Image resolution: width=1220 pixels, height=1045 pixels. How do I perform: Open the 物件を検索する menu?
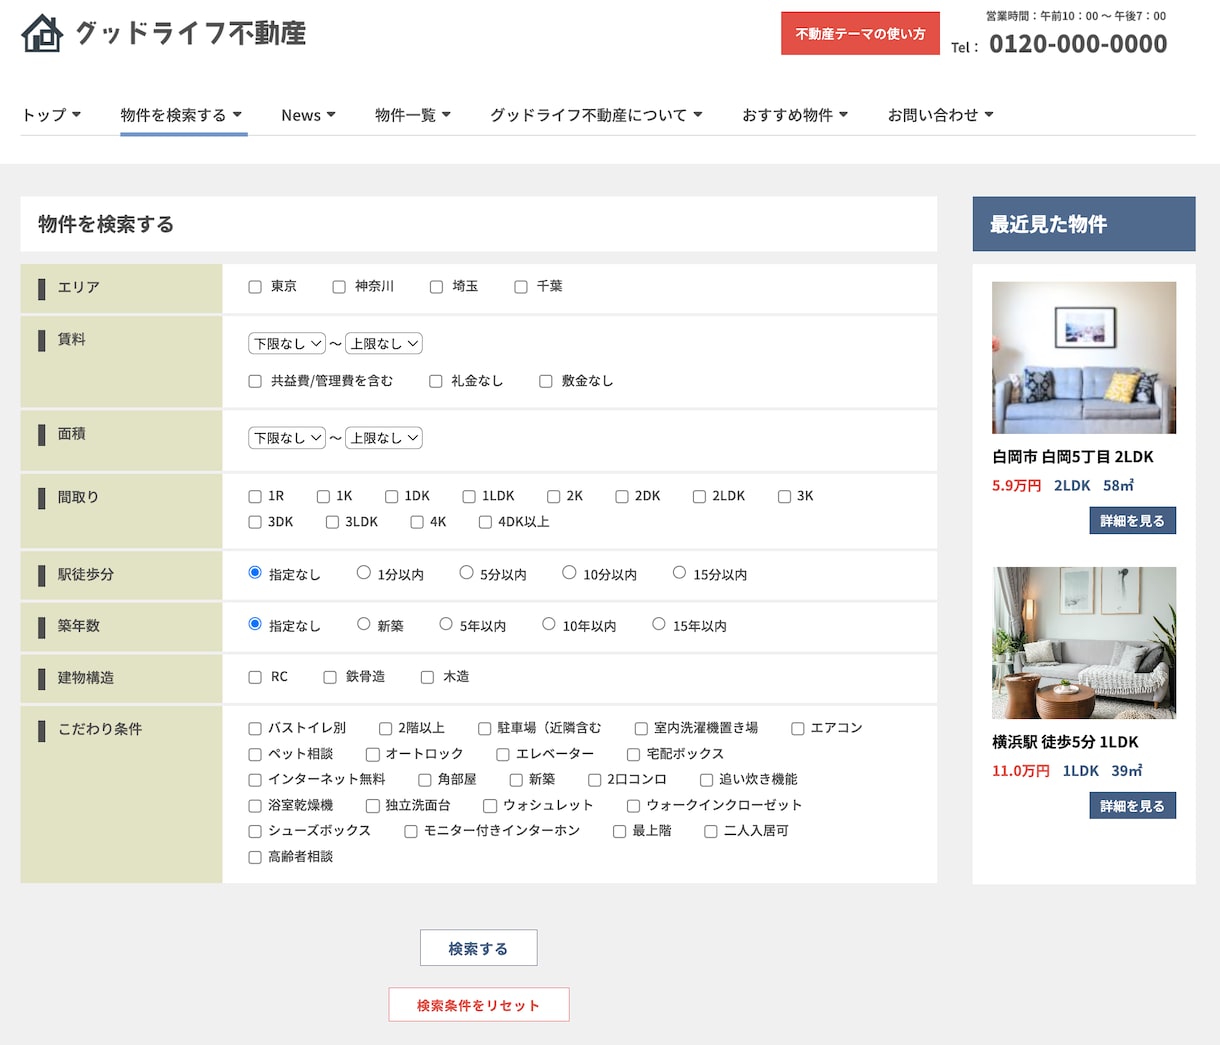182,115
